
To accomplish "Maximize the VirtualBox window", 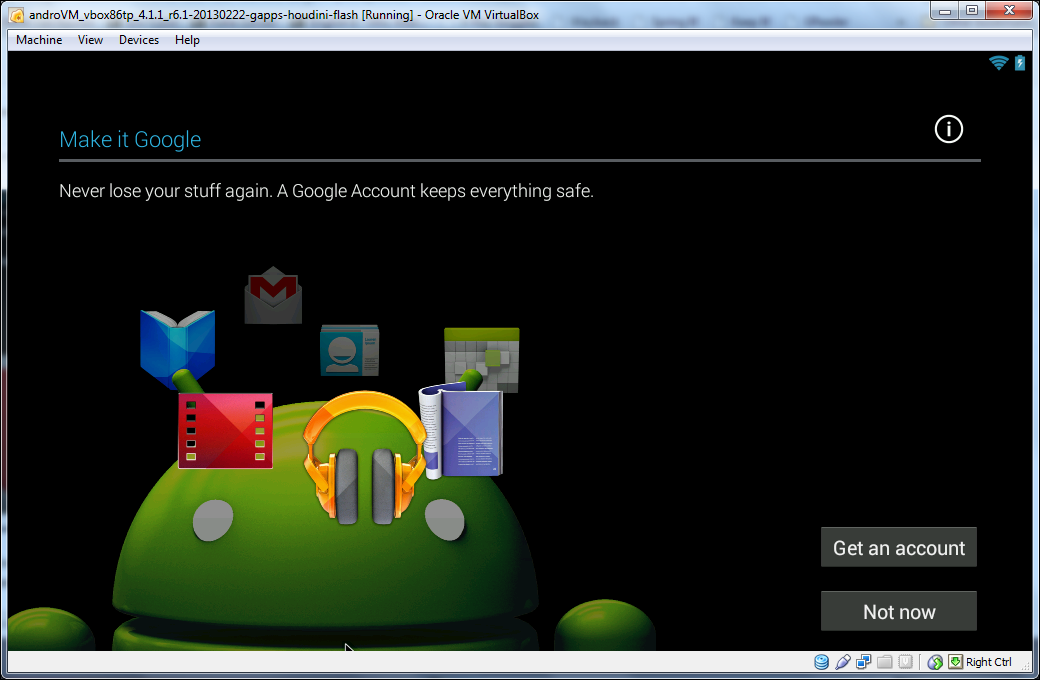I will pyautogui.click(x=972, y=10).
